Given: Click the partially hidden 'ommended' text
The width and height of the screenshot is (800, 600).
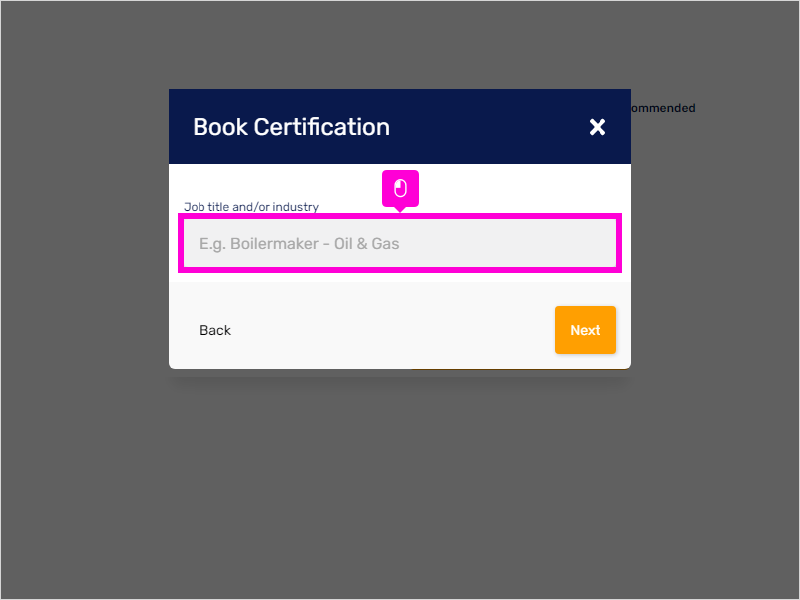Looking at the screenshot, I should [663, 108].
